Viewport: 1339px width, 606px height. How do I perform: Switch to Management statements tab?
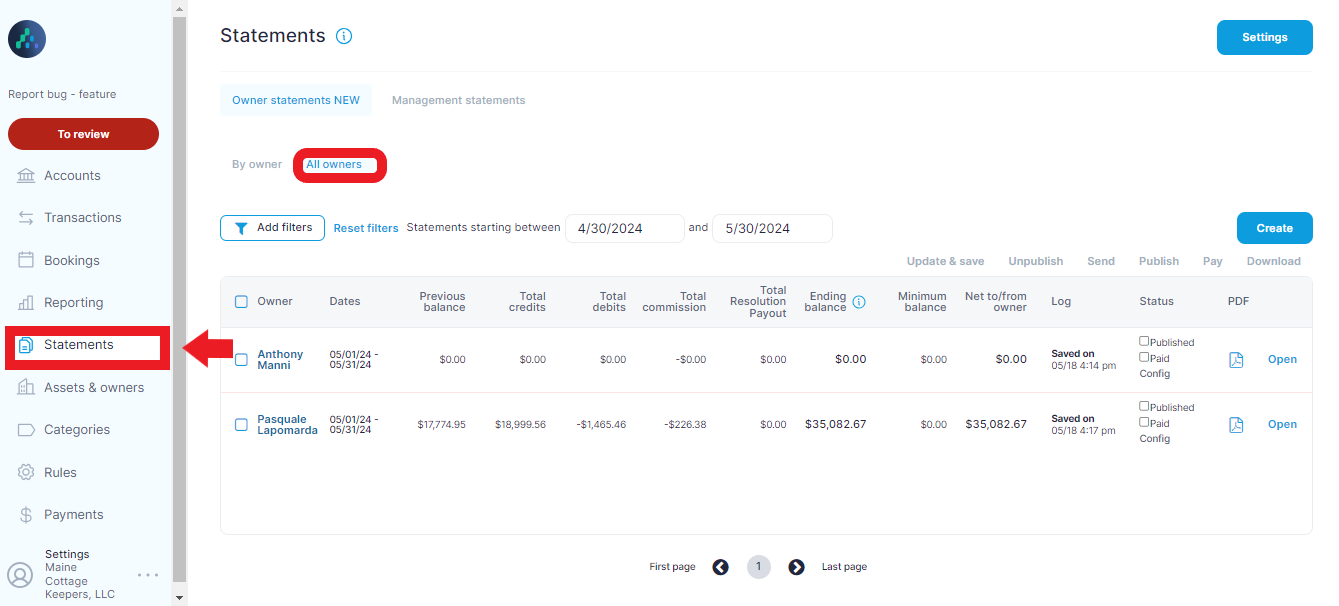(458, 100)
